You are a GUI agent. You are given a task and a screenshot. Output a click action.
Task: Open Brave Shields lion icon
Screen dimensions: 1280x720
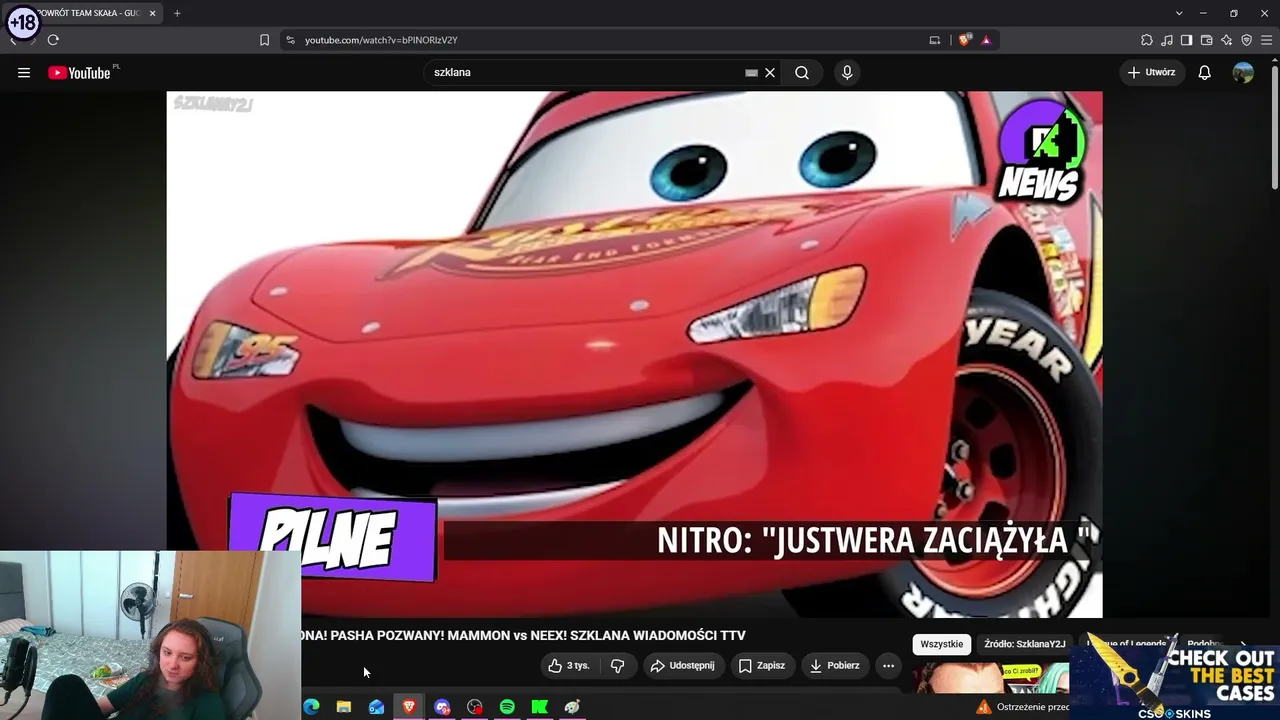[x=965, y=40]
